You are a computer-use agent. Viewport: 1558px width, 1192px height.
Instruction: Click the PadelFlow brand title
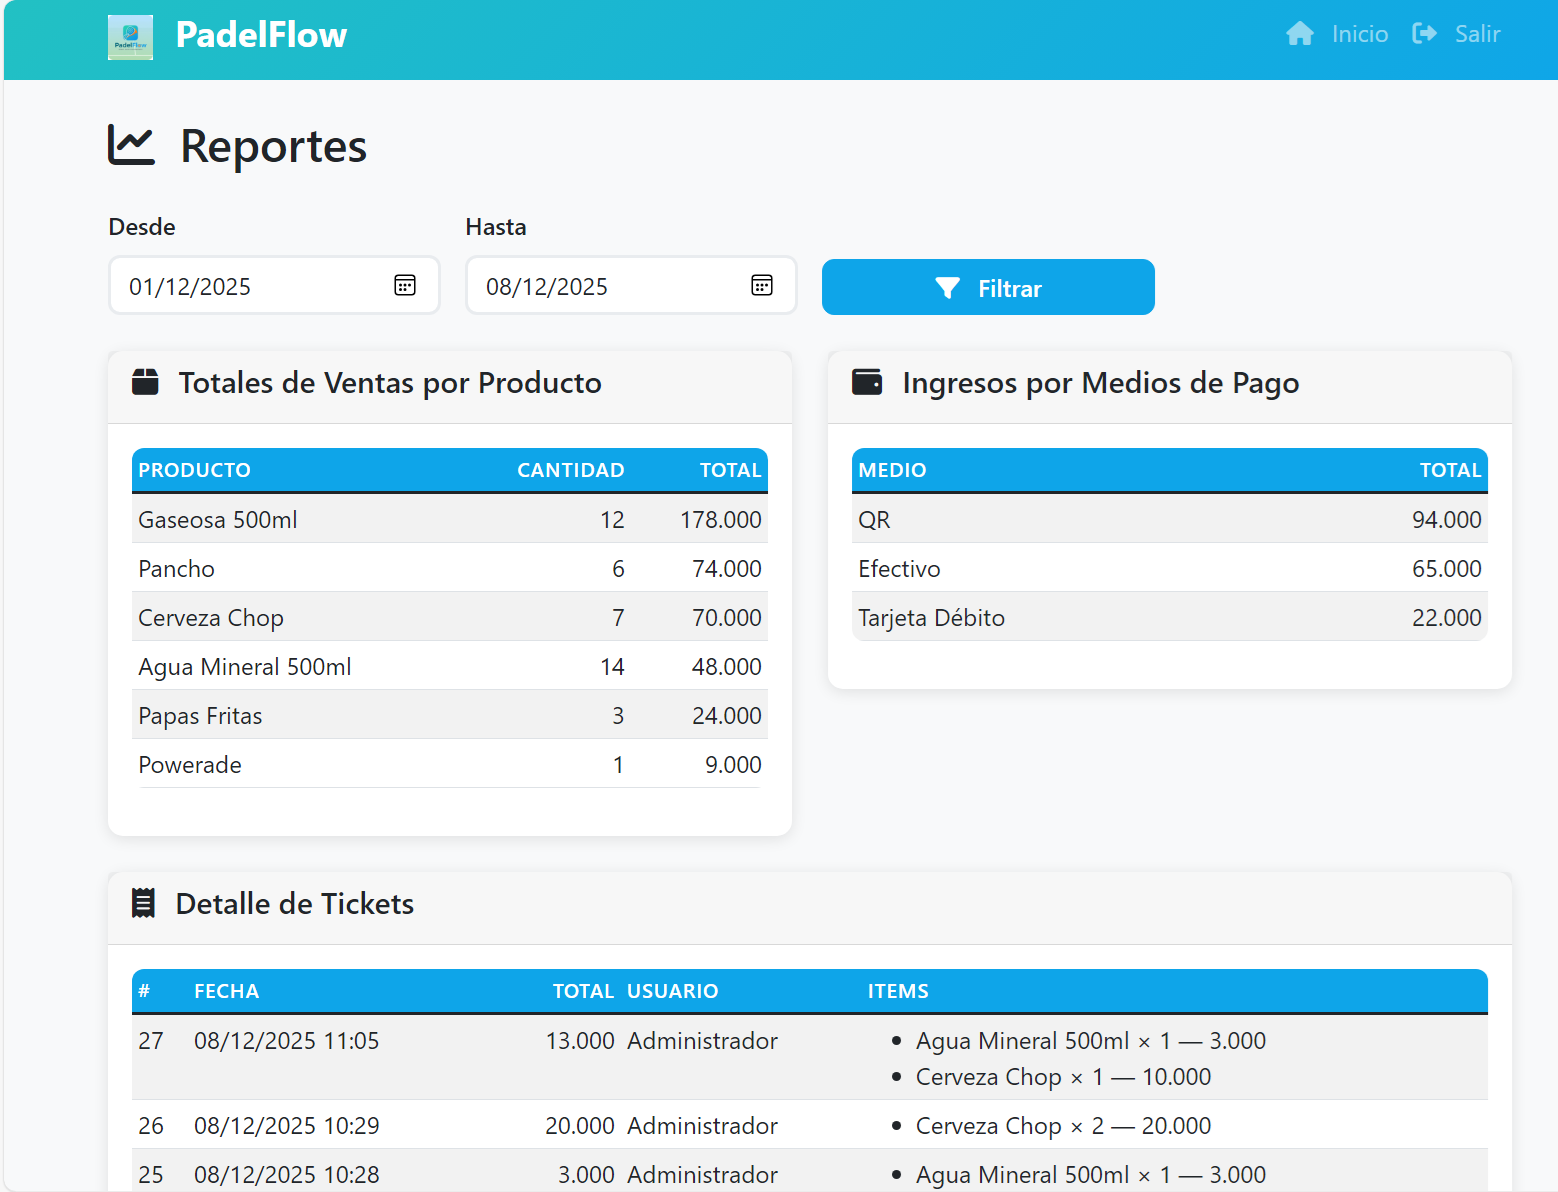coord(261,35)
